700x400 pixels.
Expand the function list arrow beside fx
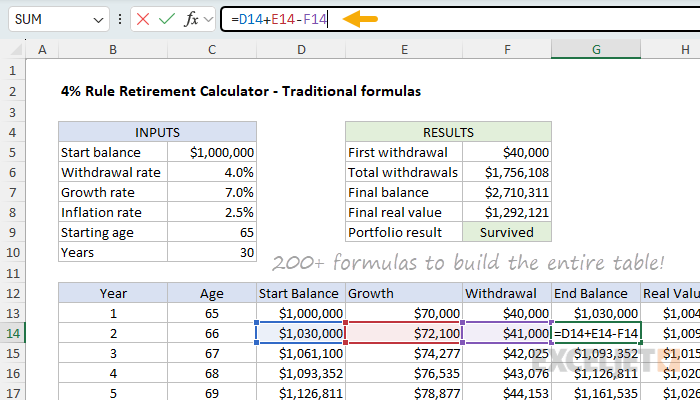point(208,19)
